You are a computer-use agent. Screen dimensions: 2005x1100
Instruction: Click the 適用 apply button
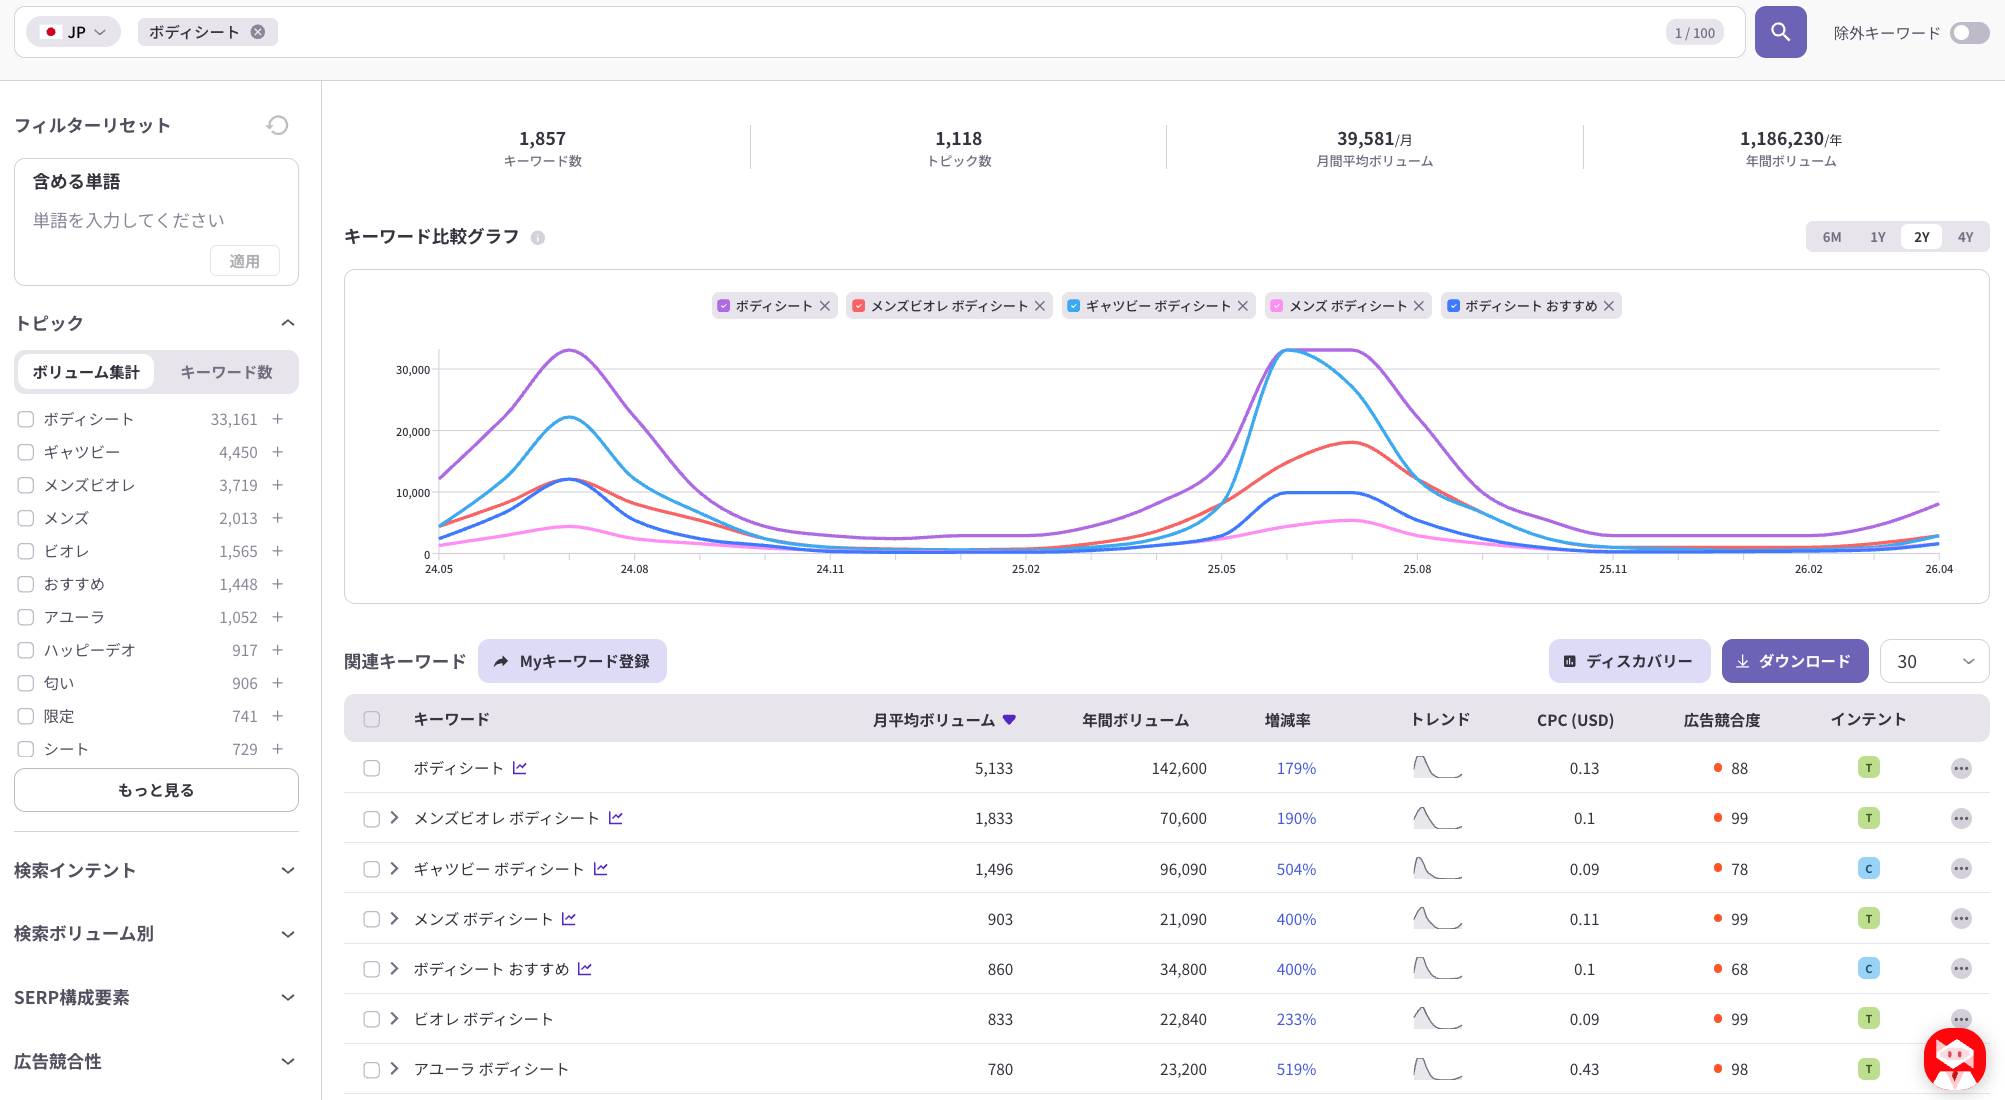tap(245, 261)
